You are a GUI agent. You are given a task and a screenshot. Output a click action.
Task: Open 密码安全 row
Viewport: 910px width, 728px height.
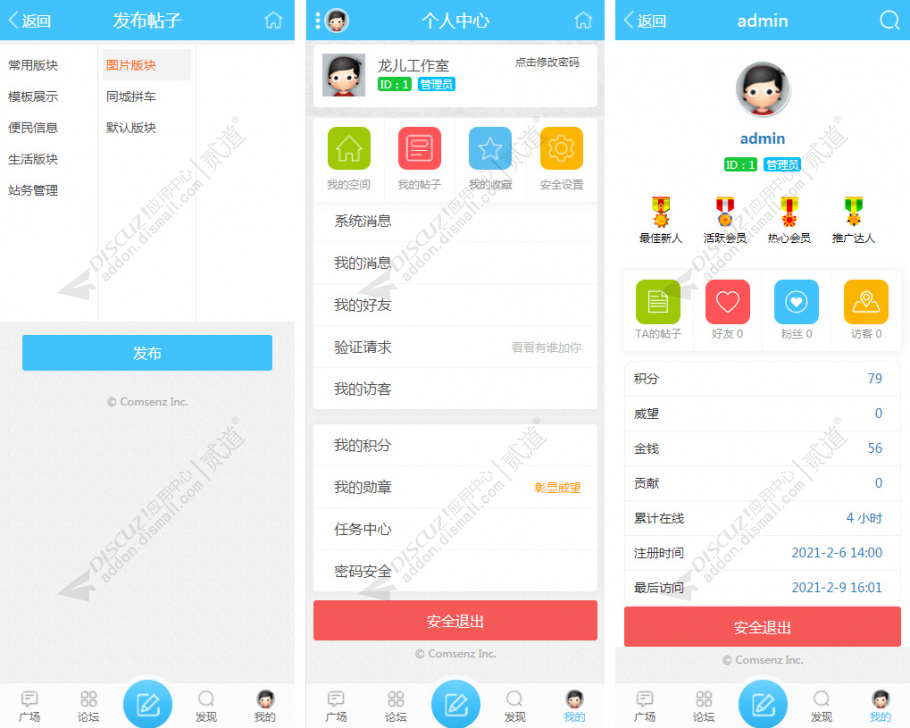tap(456, 571)
